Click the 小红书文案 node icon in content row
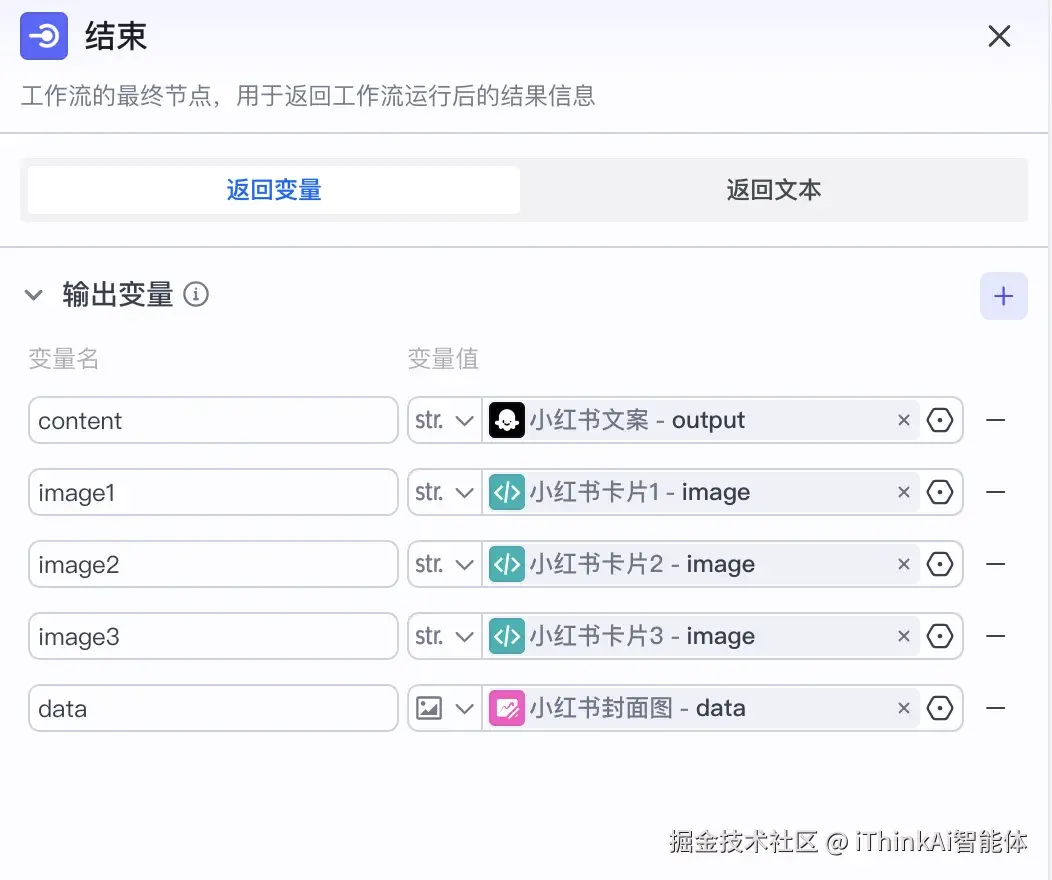The image size is (1052, 880). (x=507, y=420)
